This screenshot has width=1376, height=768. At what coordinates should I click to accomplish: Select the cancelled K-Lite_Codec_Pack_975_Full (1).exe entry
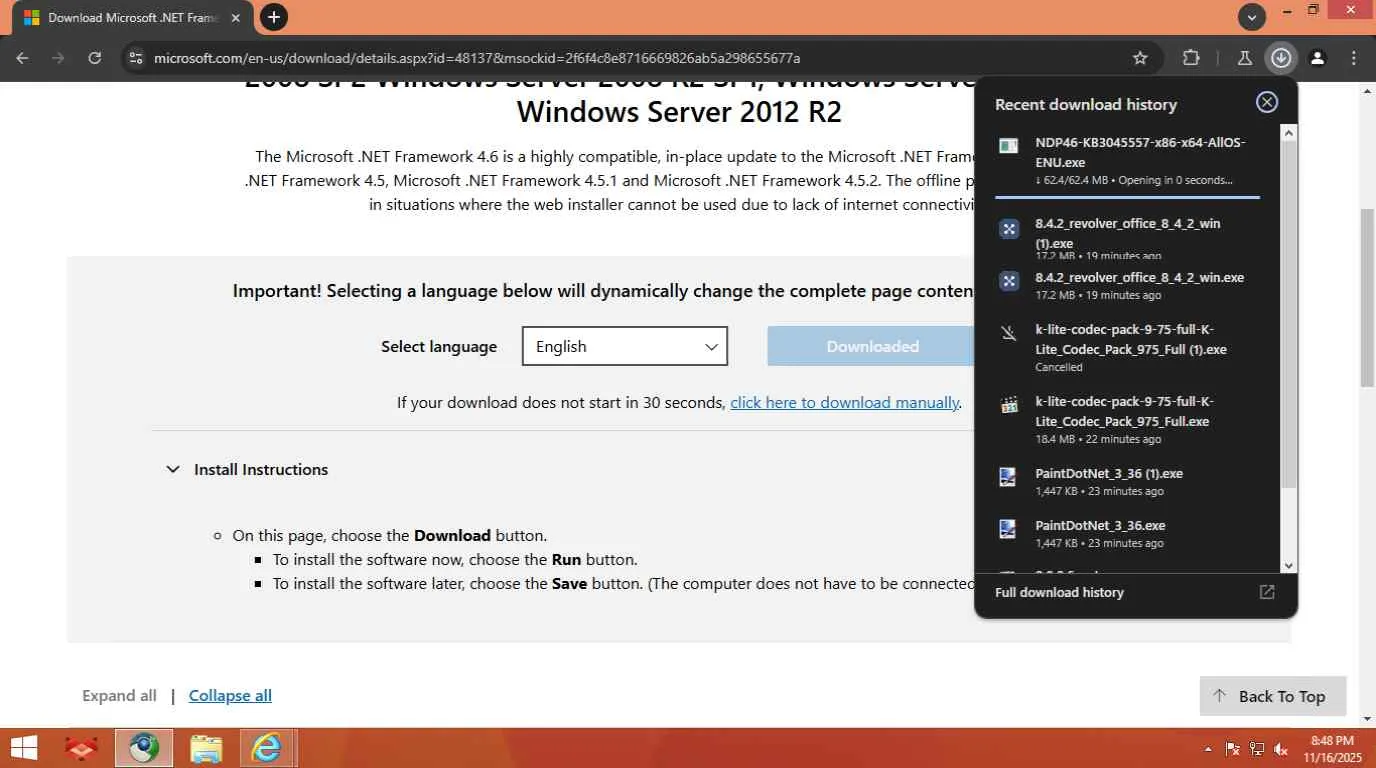tap(1128, 348)
